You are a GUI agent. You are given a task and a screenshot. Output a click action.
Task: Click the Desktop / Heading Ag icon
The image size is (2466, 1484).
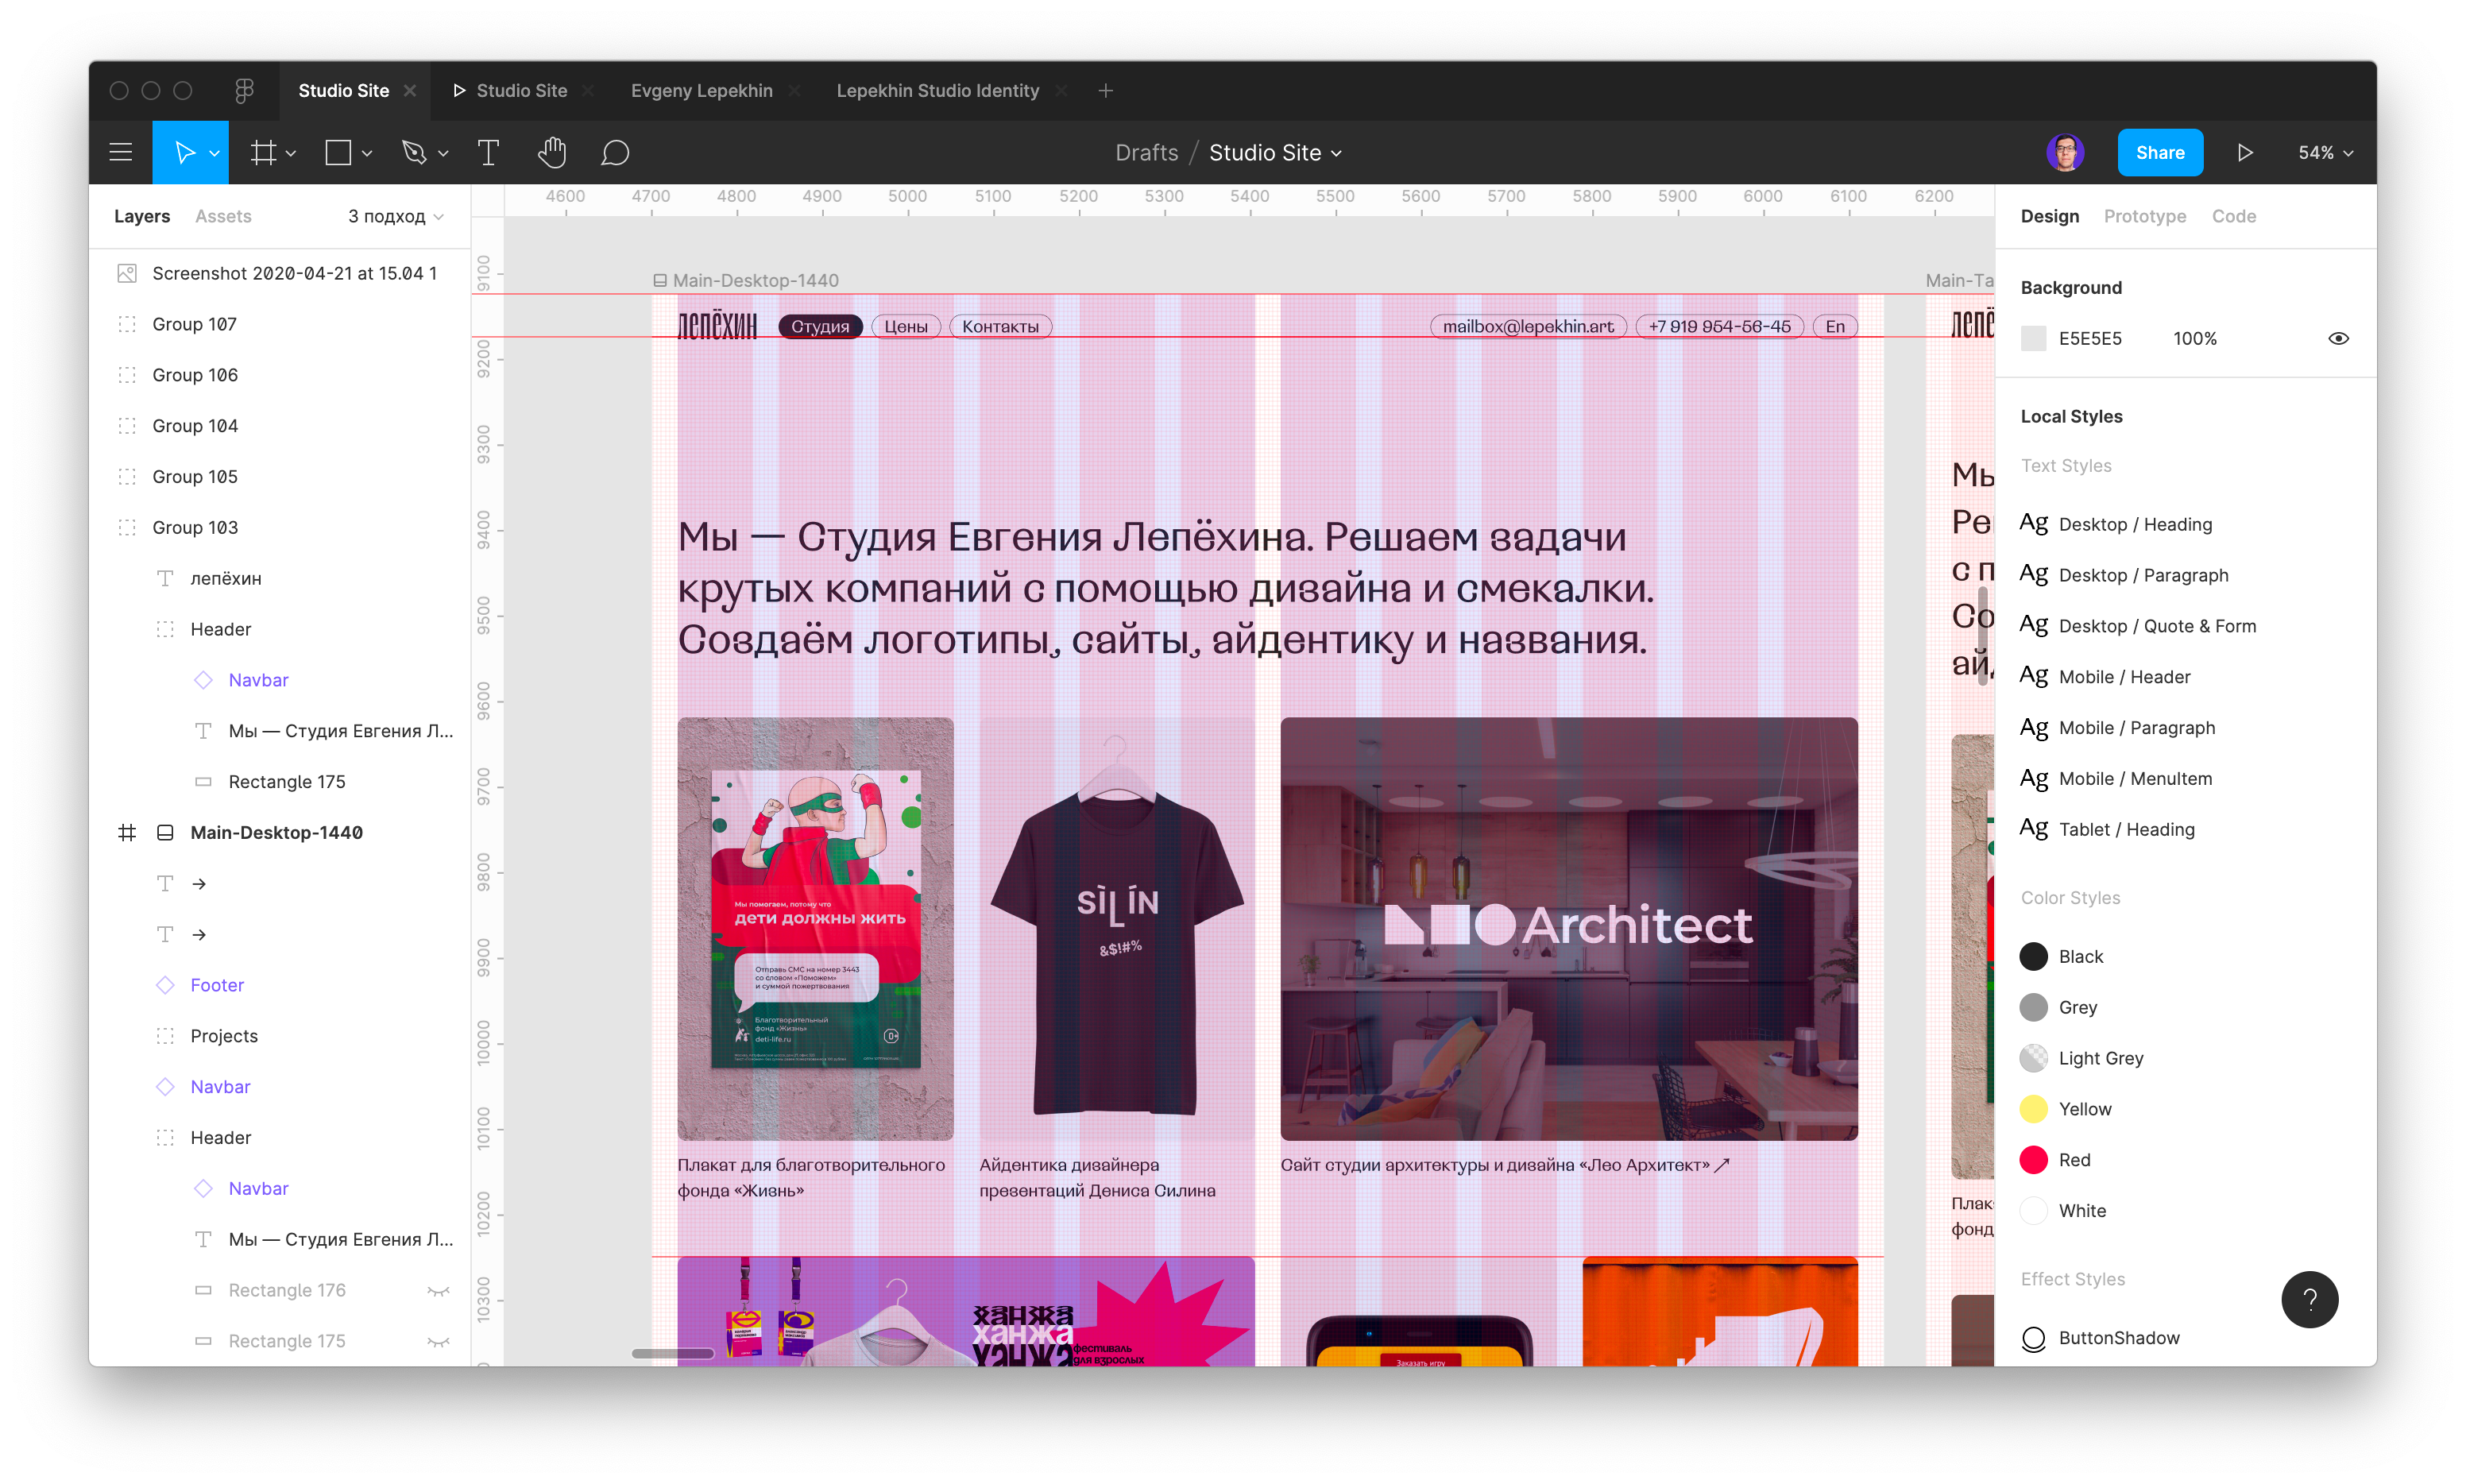coord(2033,523)
